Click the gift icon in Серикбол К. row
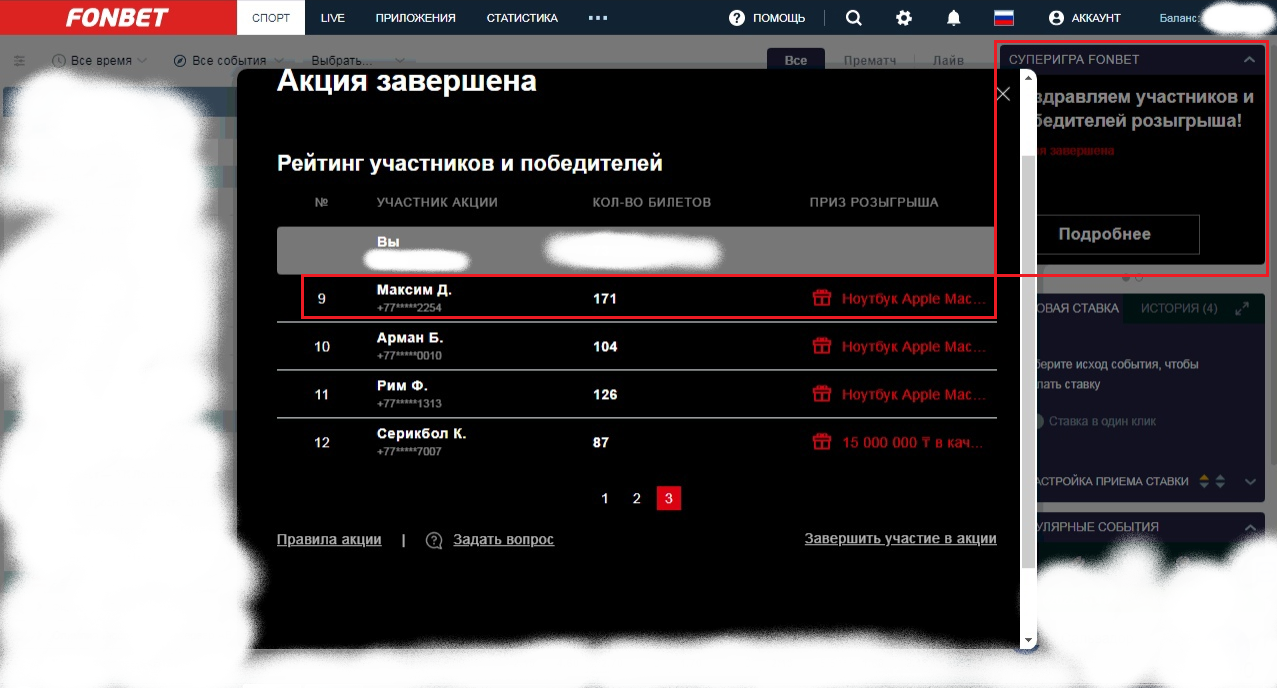Image resolution: width=1277 pixels, height=688 pixels. coord(822,442)
